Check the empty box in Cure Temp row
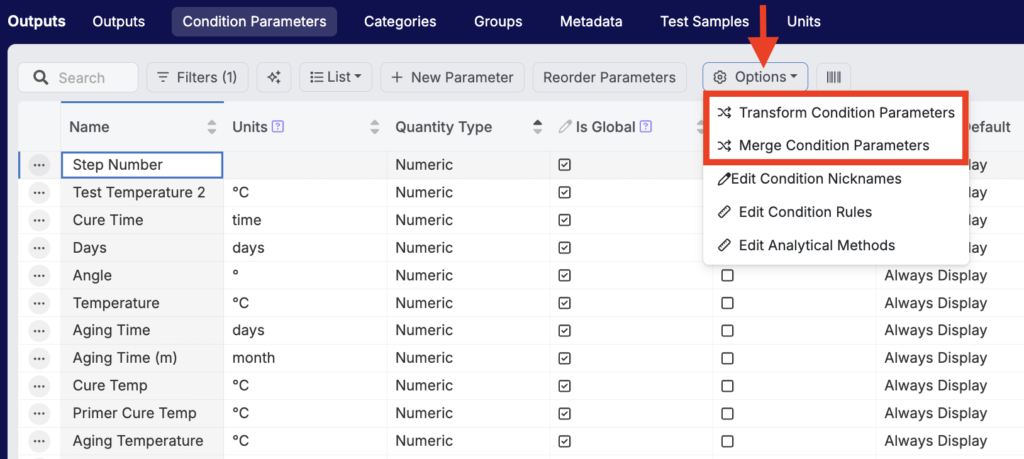 coord(727,385)
